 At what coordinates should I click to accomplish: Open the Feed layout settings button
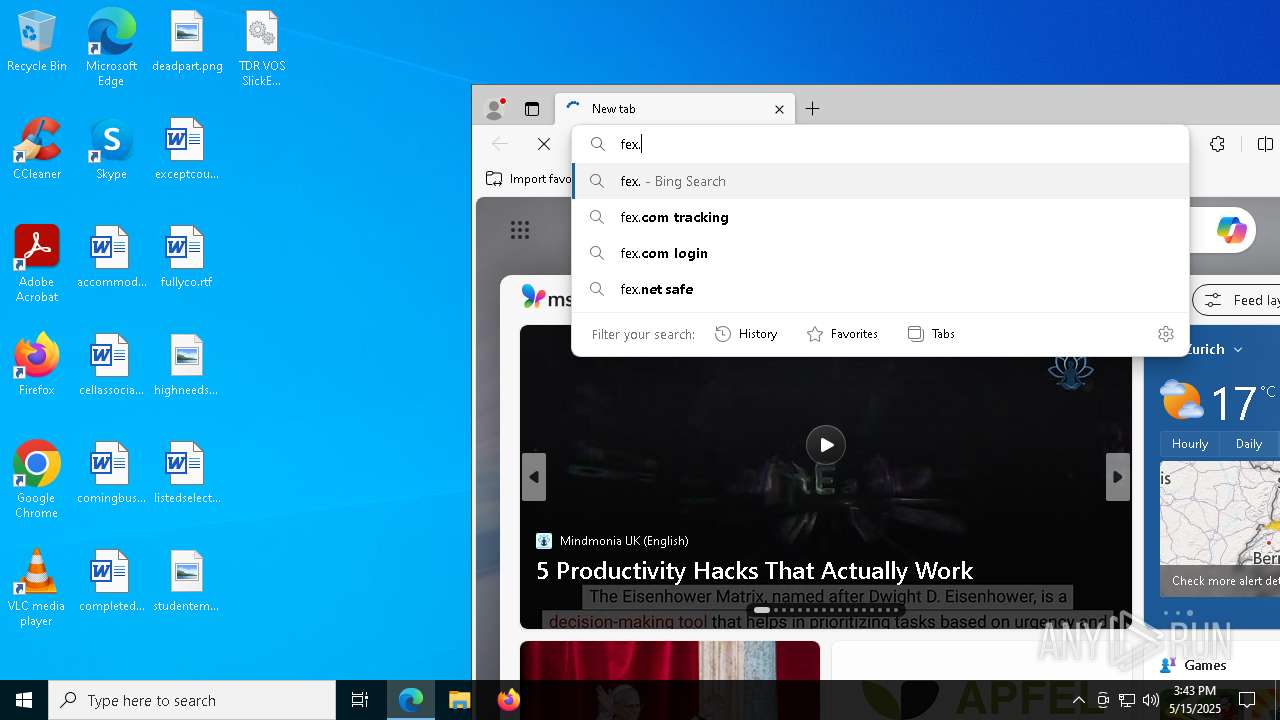point(1237,300)
